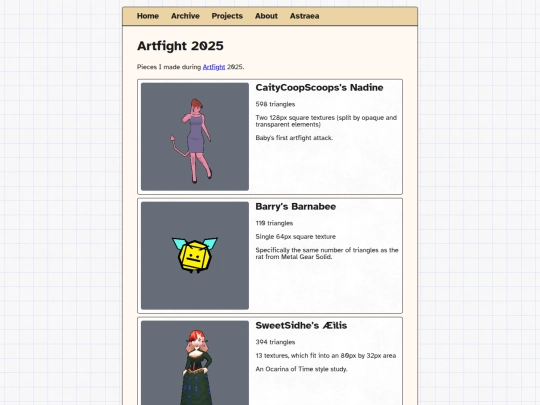540x405 pixels.
Task: Select the text "394 triangles"
Action: tap(275, 342)
